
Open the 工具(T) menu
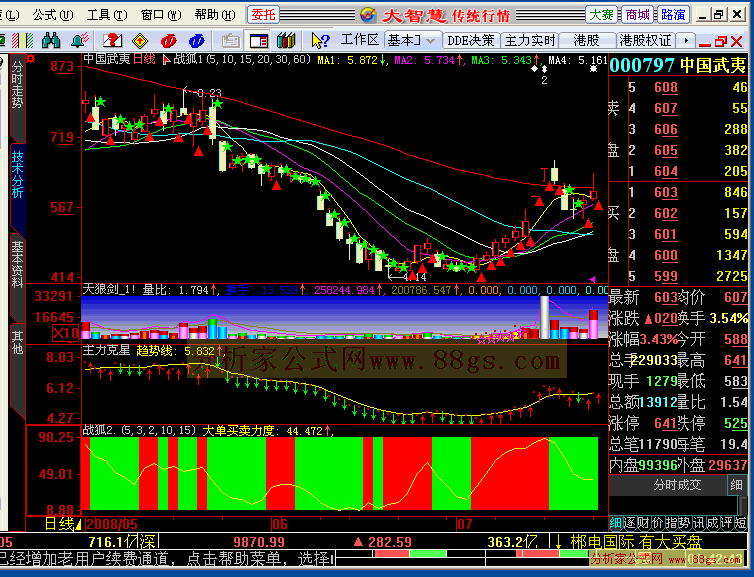107,15
